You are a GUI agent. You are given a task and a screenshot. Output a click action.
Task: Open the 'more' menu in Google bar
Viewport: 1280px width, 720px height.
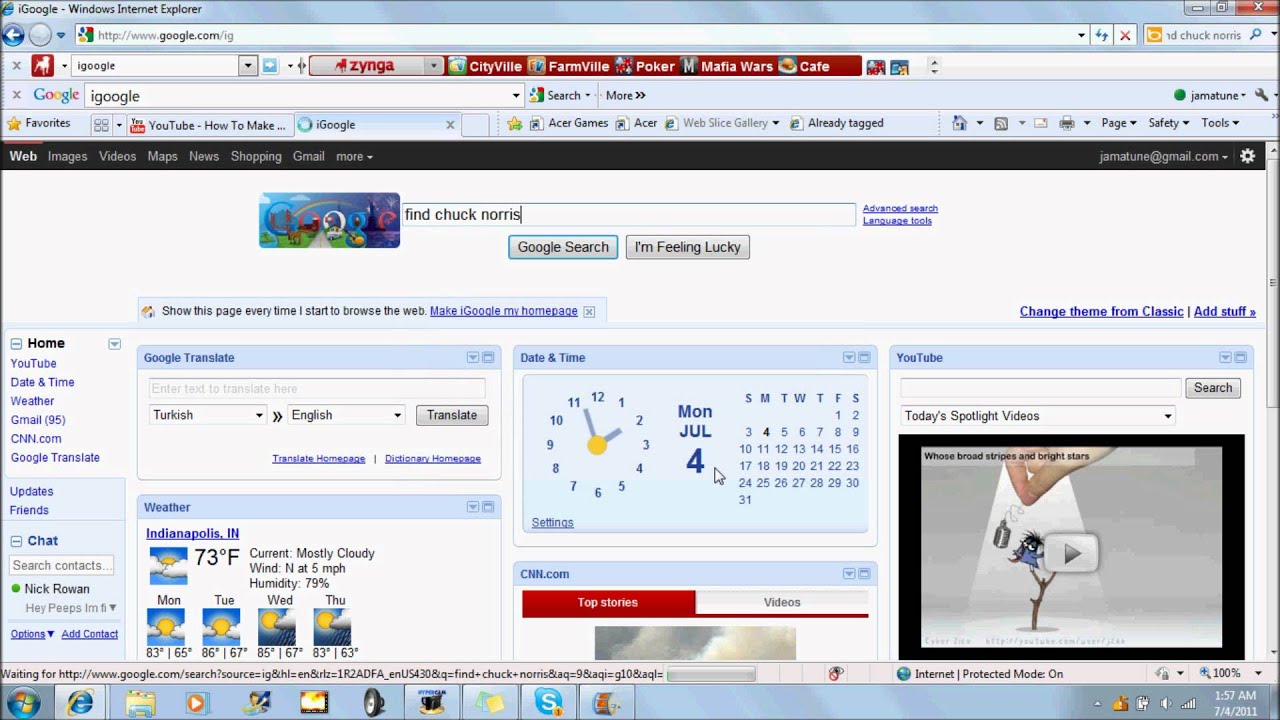coord(354,156)
